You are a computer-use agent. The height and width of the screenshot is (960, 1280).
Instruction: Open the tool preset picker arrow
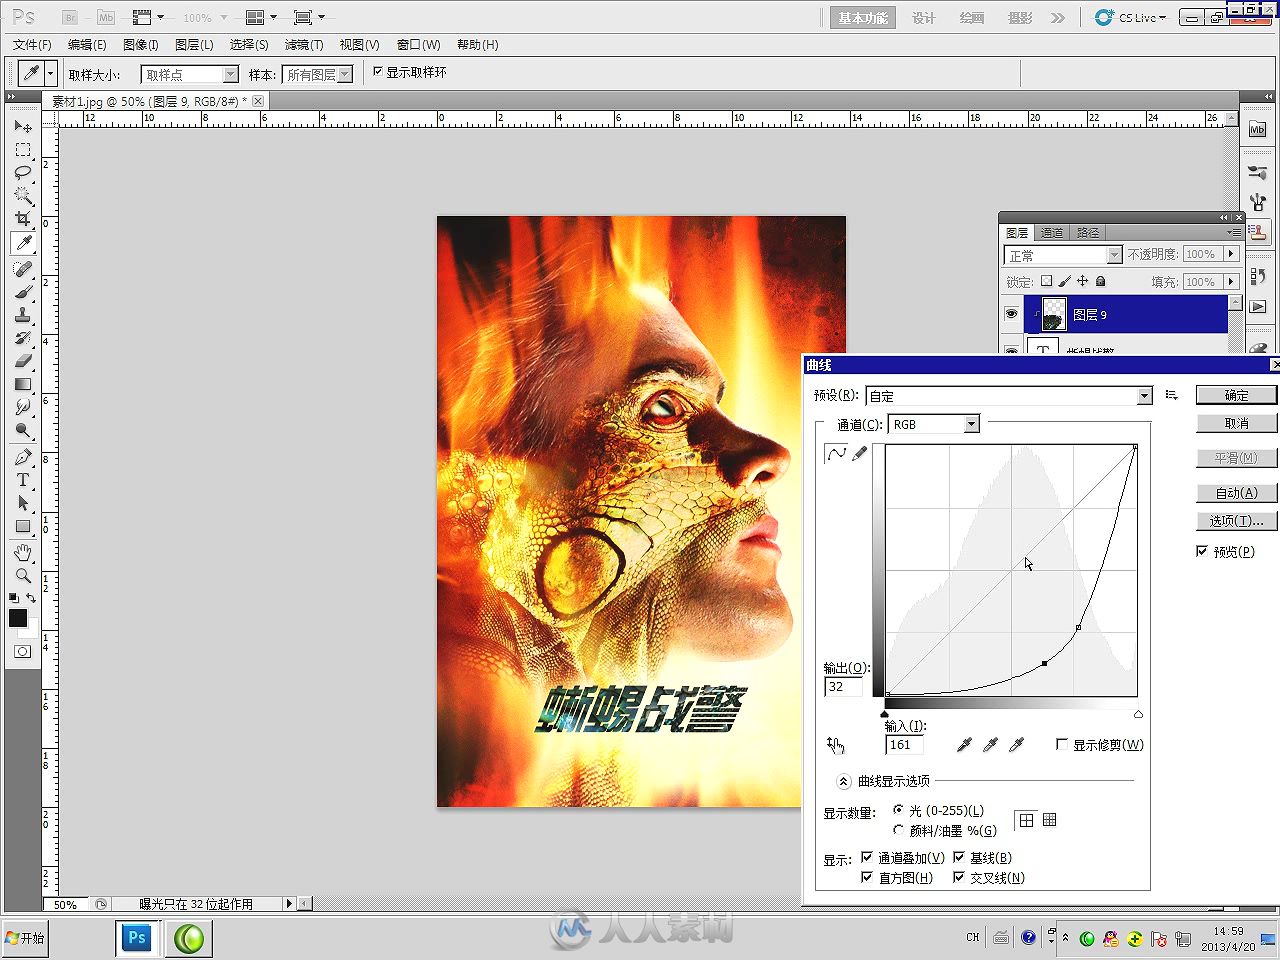pyautogui.click(x=50, y=73)
